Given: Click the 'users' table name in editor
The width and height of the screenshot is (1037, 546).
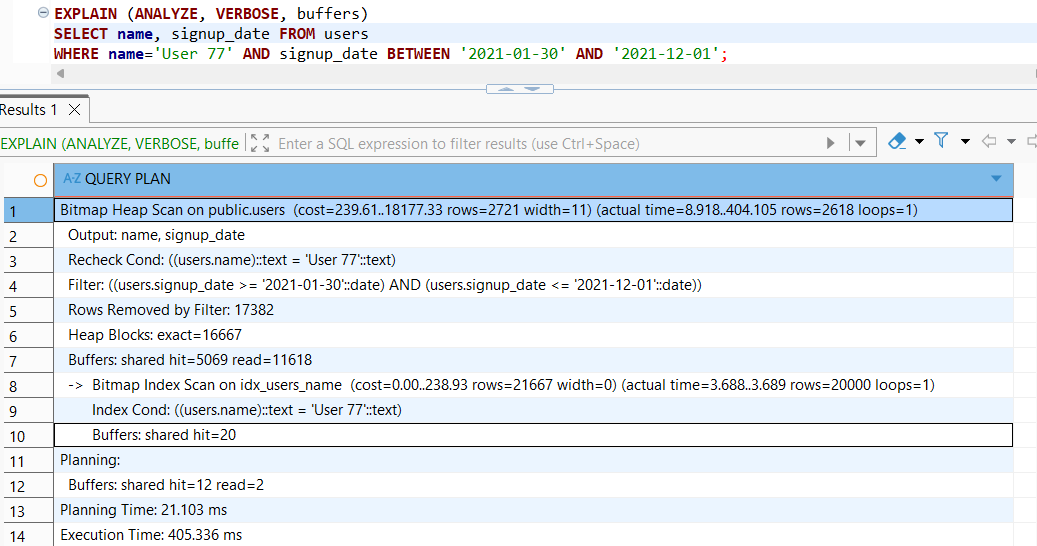Looking at the screenshot, I should (x=346, y=34).
